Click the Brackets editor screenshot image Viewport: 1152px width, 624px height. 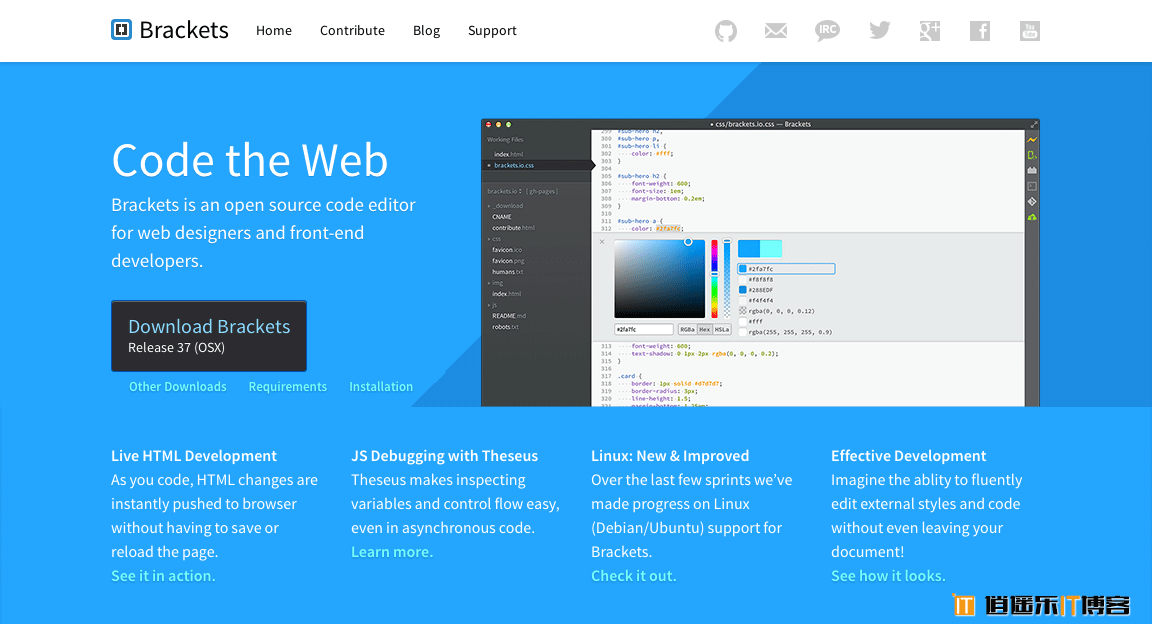pyautogui.click(x=760, y=262)
